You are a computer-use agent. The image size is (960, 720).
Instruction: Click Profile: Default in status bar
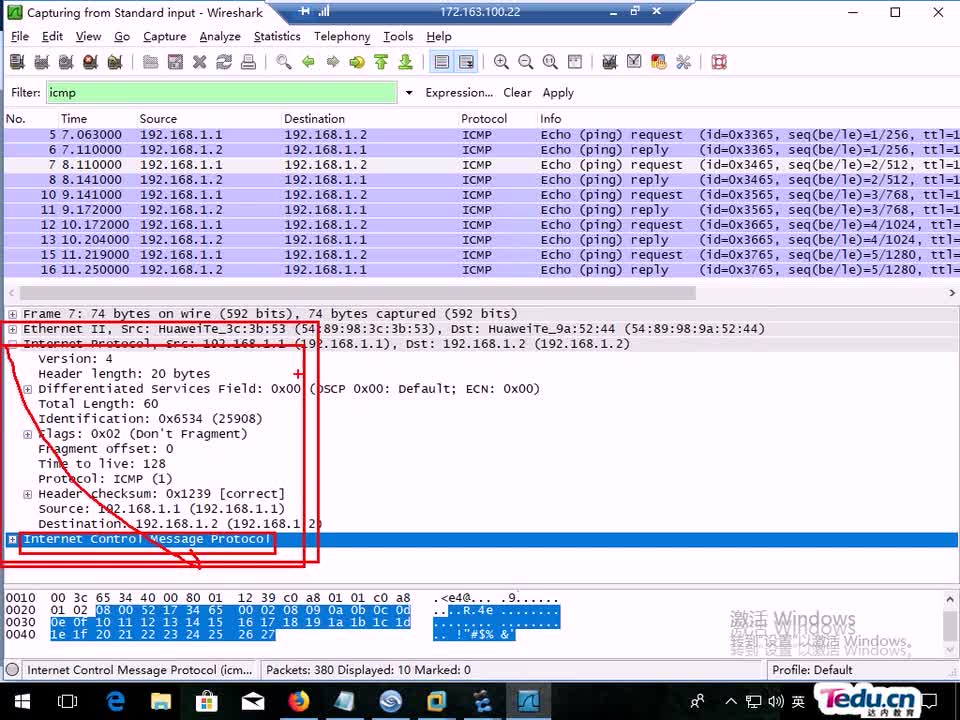tap(812, 670)
